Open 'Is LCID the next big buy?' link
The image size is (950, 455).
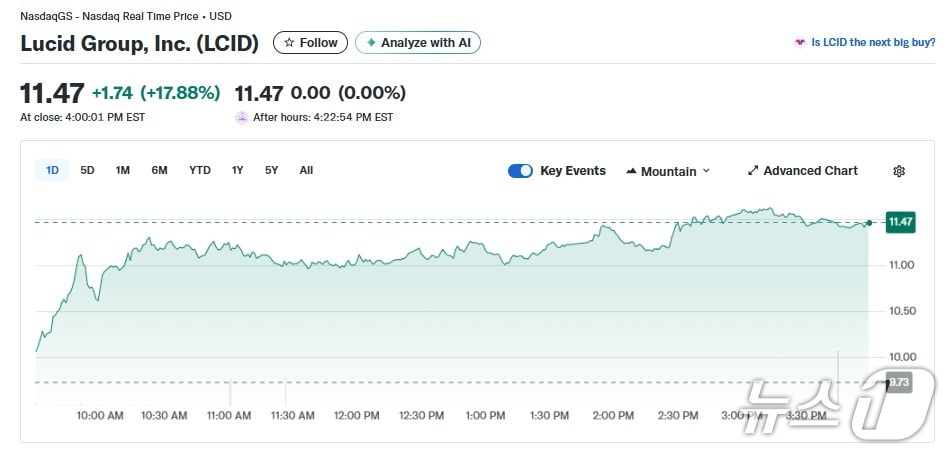click(x=873, y=42)
